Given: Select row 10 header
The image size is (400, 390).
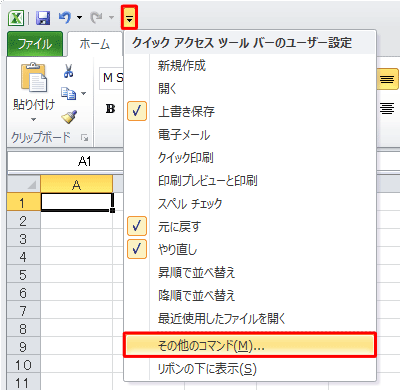Looking at the screenshot, I should click(x=23, y=365).
